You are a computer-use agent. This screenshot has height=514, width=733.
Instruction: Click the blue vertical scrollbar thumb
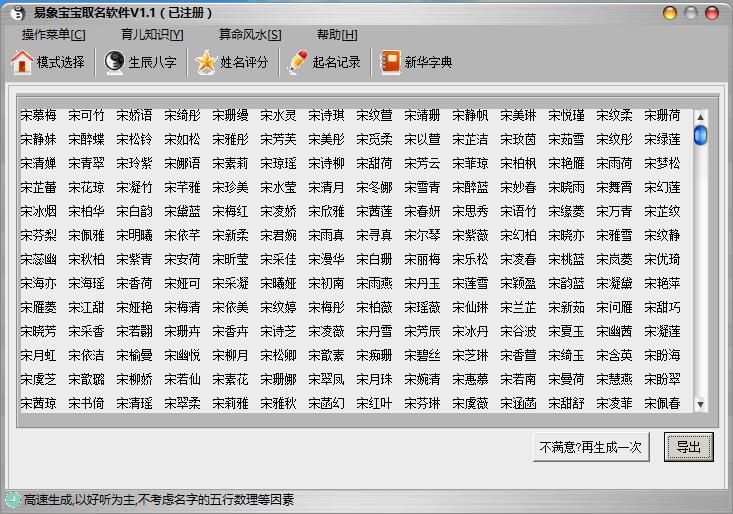point(700,135)
